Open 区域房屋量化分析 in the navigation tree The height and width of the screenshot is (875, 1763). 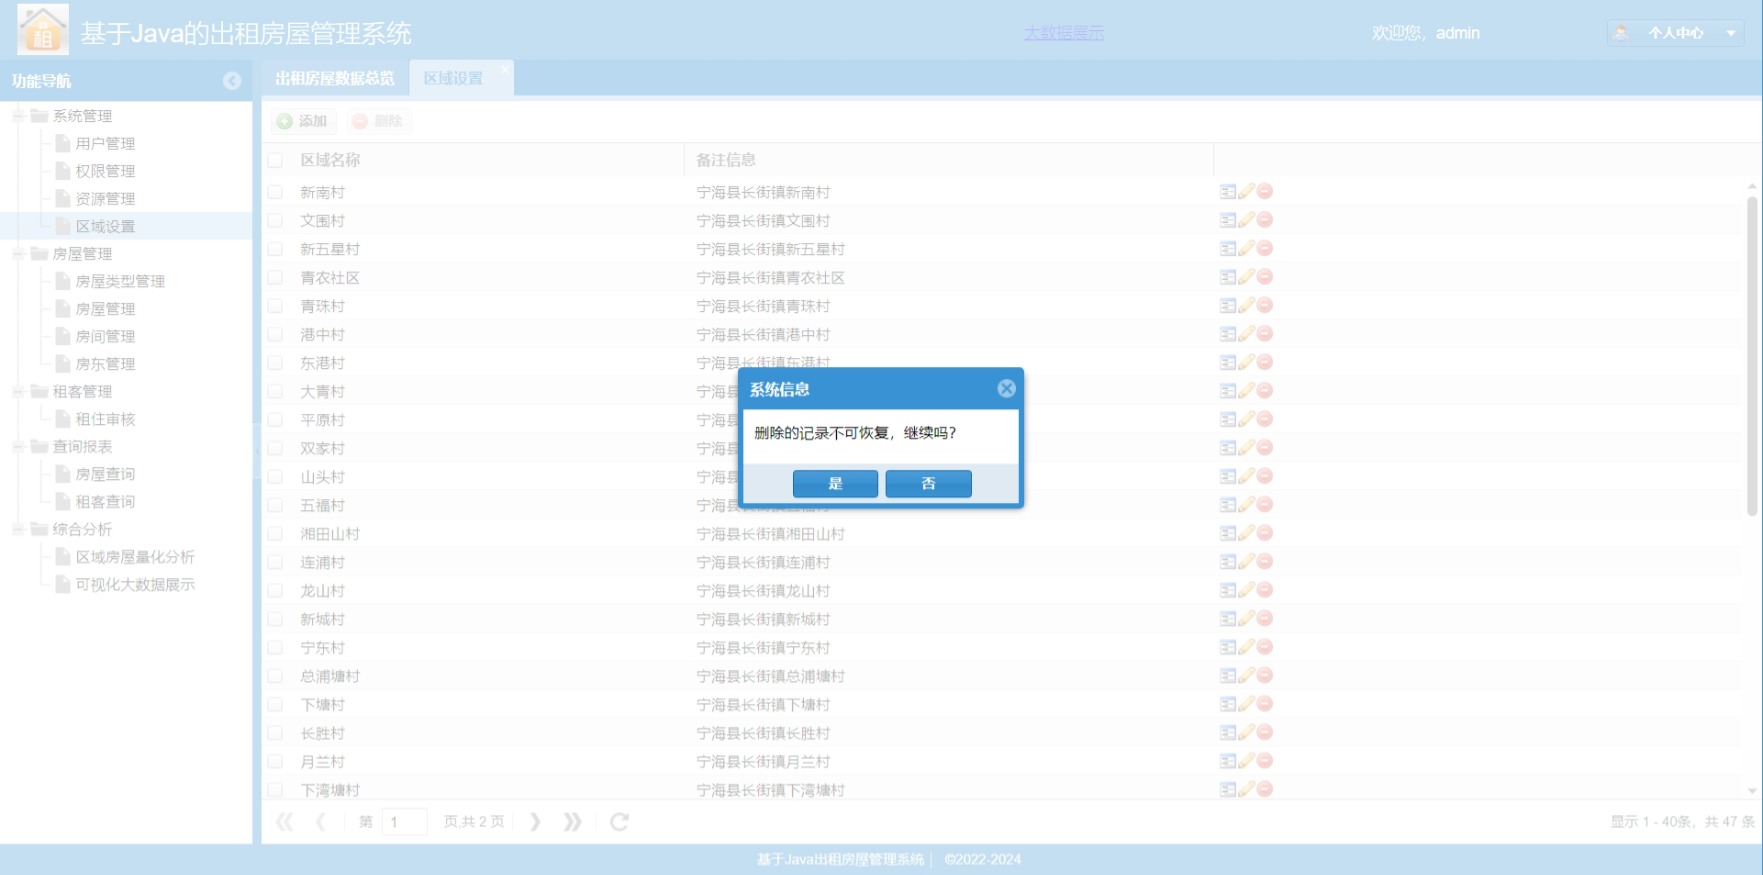pos(135,557)
